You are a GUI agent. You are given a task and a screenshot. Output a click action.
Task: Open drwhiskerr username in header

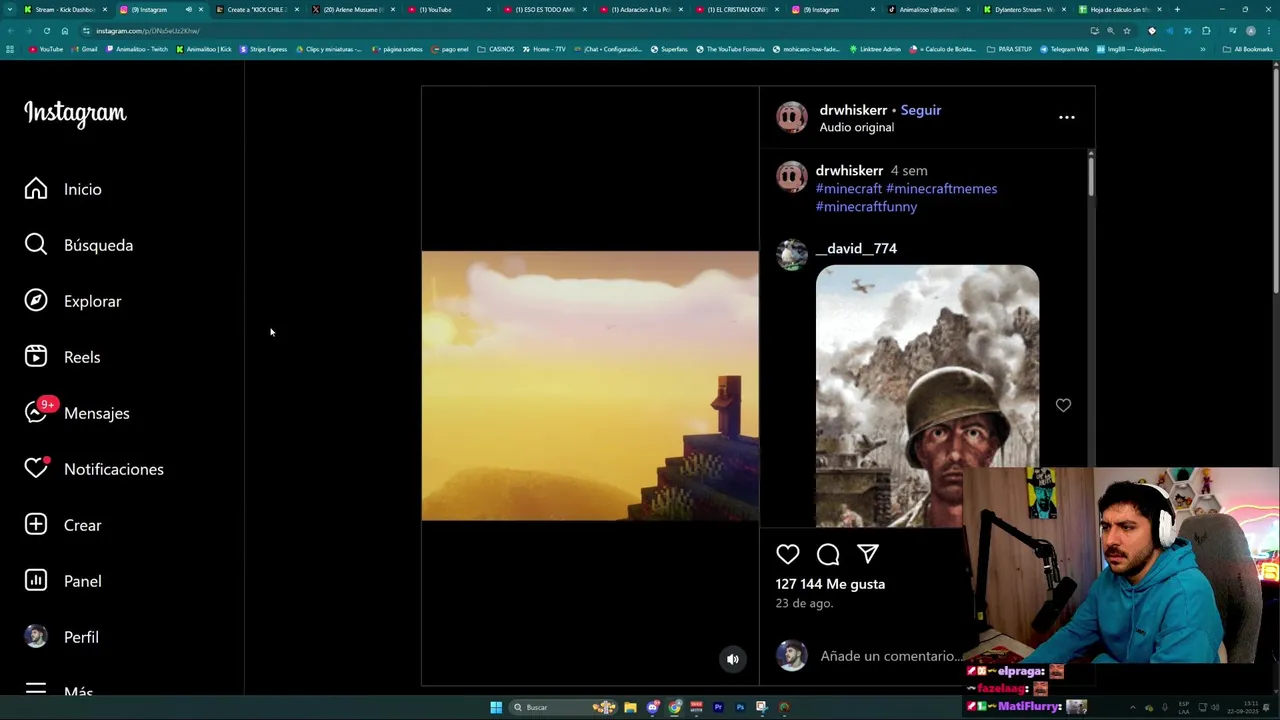point(853,110)
